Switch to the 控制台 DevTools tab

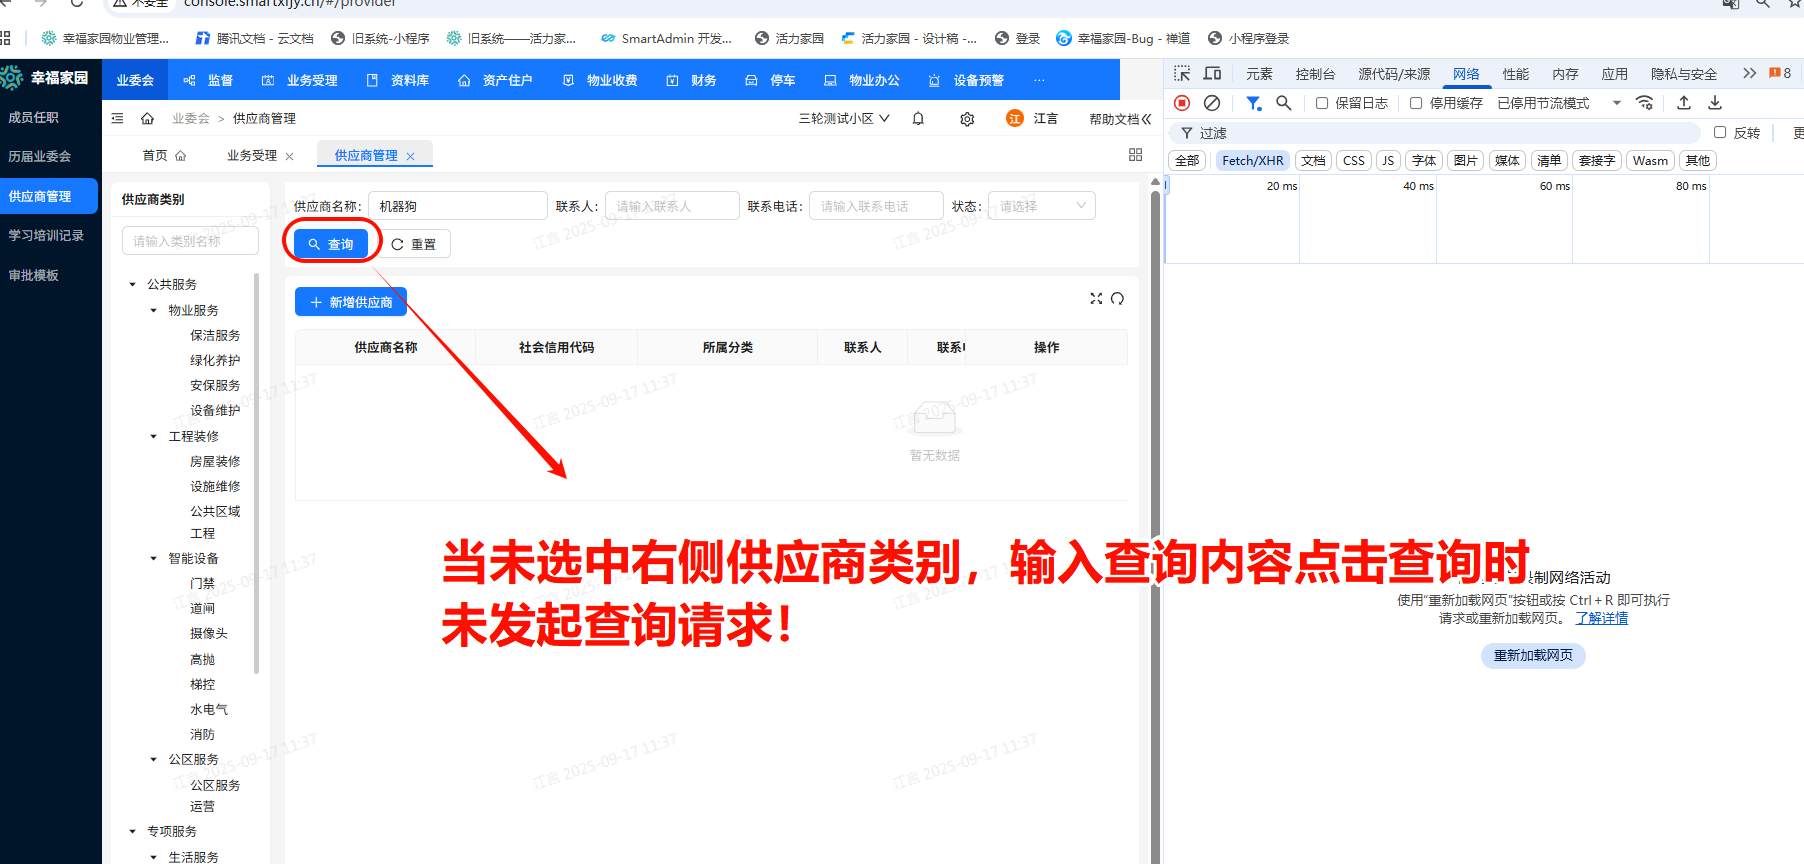pos(1315,74)
